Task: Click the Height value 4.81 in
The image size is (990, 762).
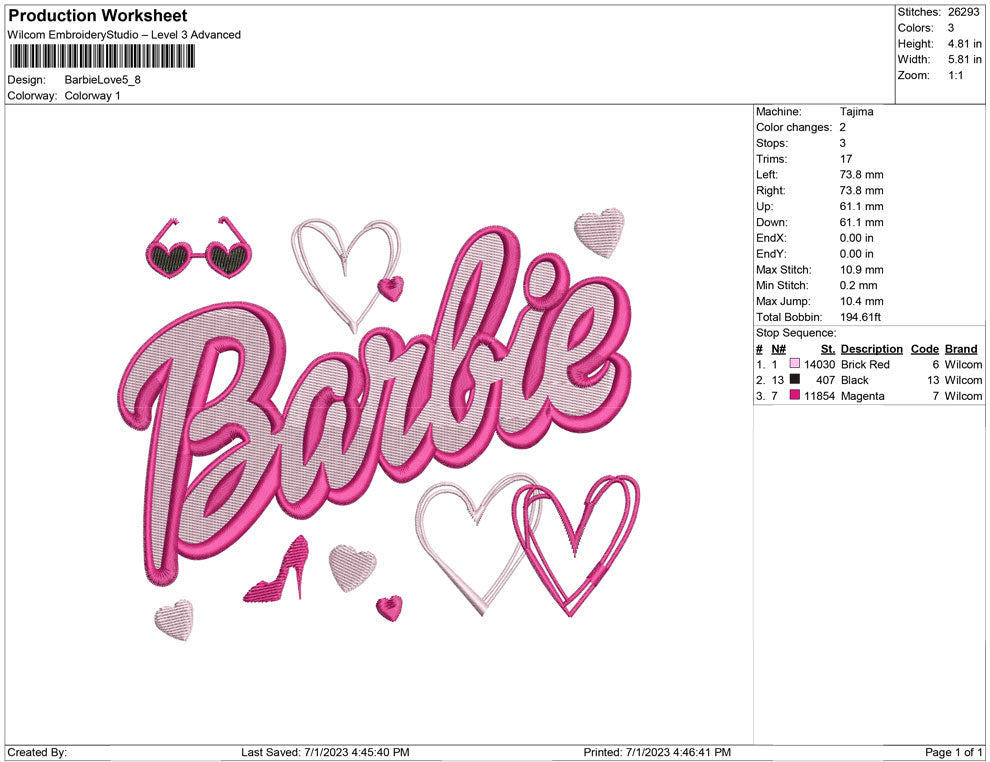Action: [965, 44]
